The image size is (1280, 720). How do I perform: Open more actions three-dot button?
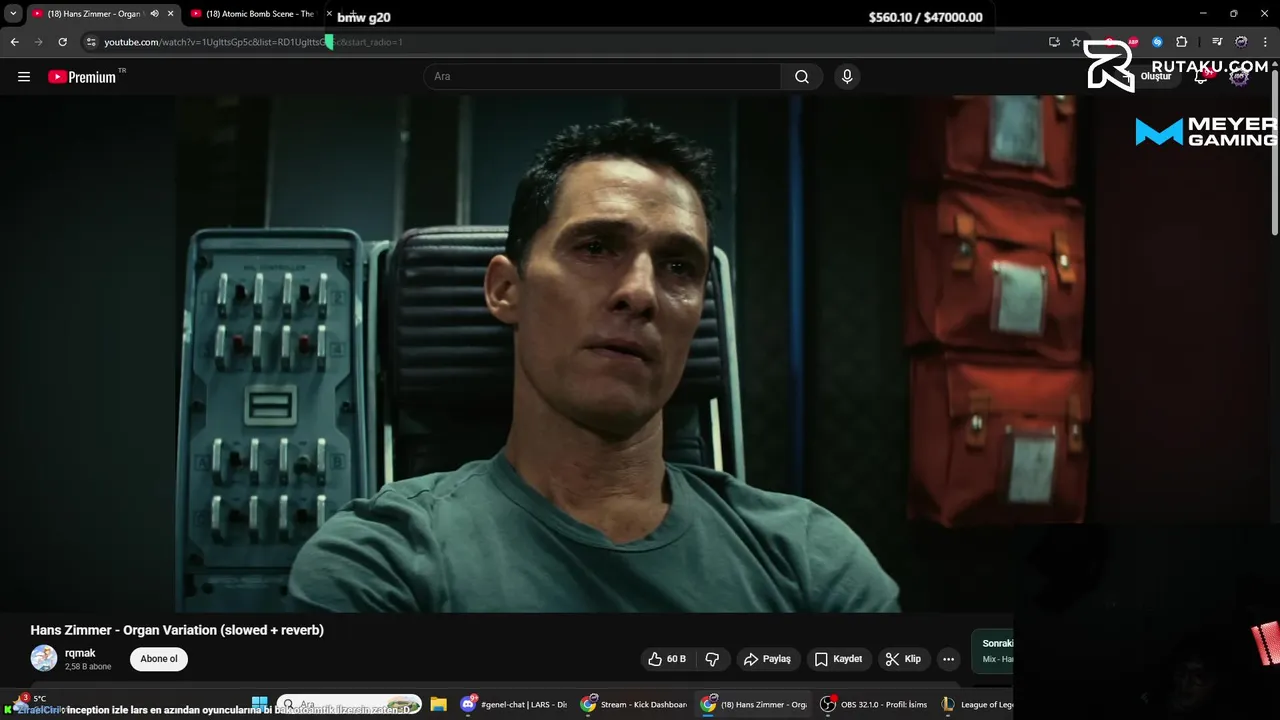pos(948,659)
